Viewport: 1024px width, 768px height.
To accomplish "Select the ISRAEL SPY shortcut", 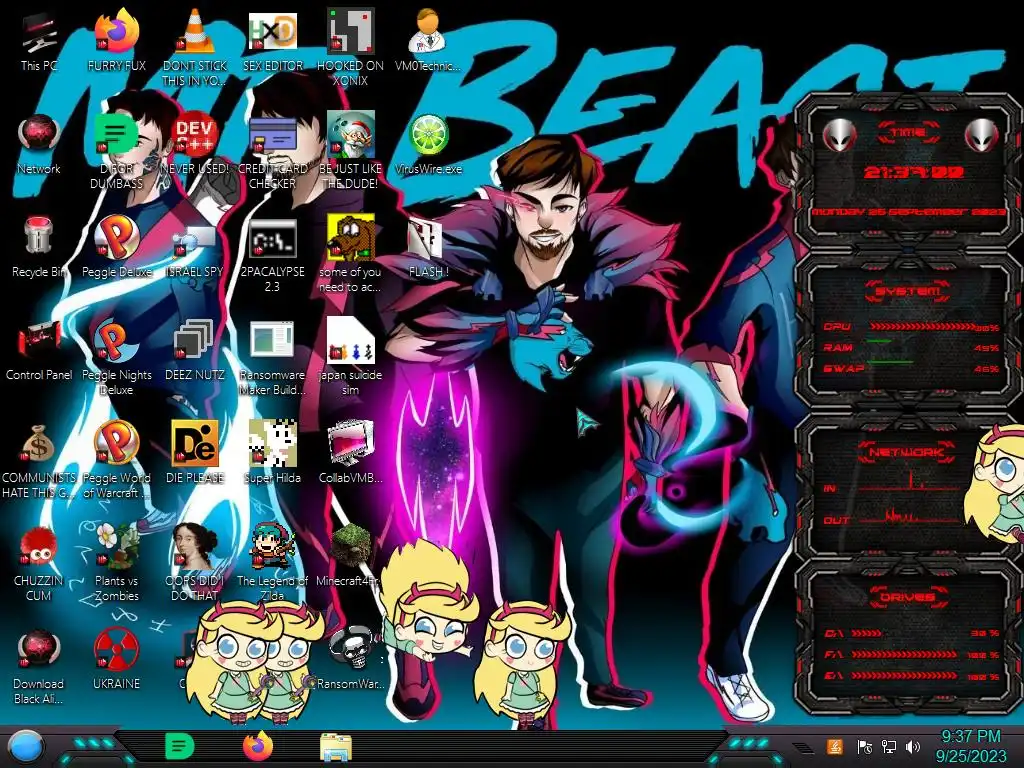I will click(195, 240).
